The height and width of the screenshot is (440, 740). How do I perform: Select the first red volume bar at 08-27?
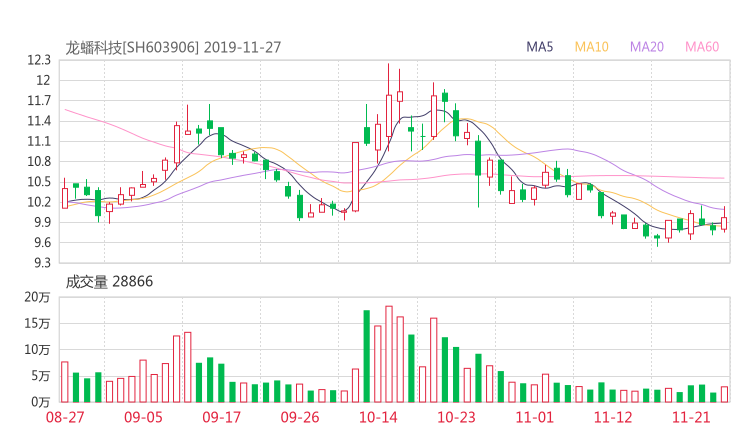(65, 382)
